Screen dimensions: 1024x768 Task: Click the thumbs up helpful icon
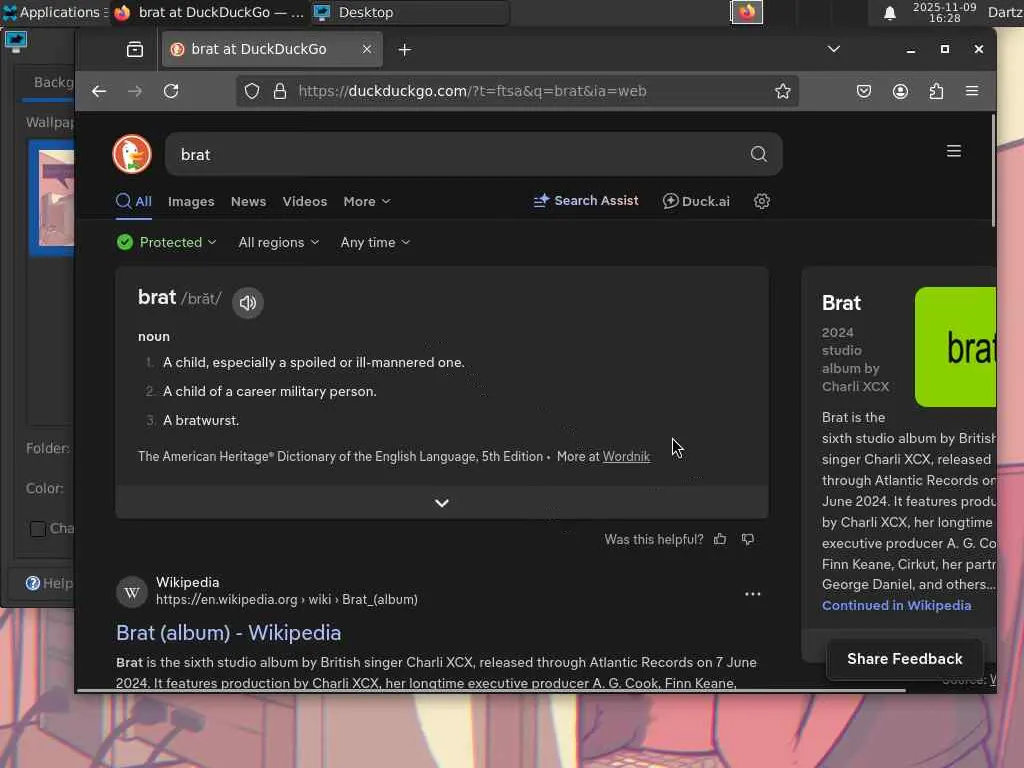pos(720,539)
